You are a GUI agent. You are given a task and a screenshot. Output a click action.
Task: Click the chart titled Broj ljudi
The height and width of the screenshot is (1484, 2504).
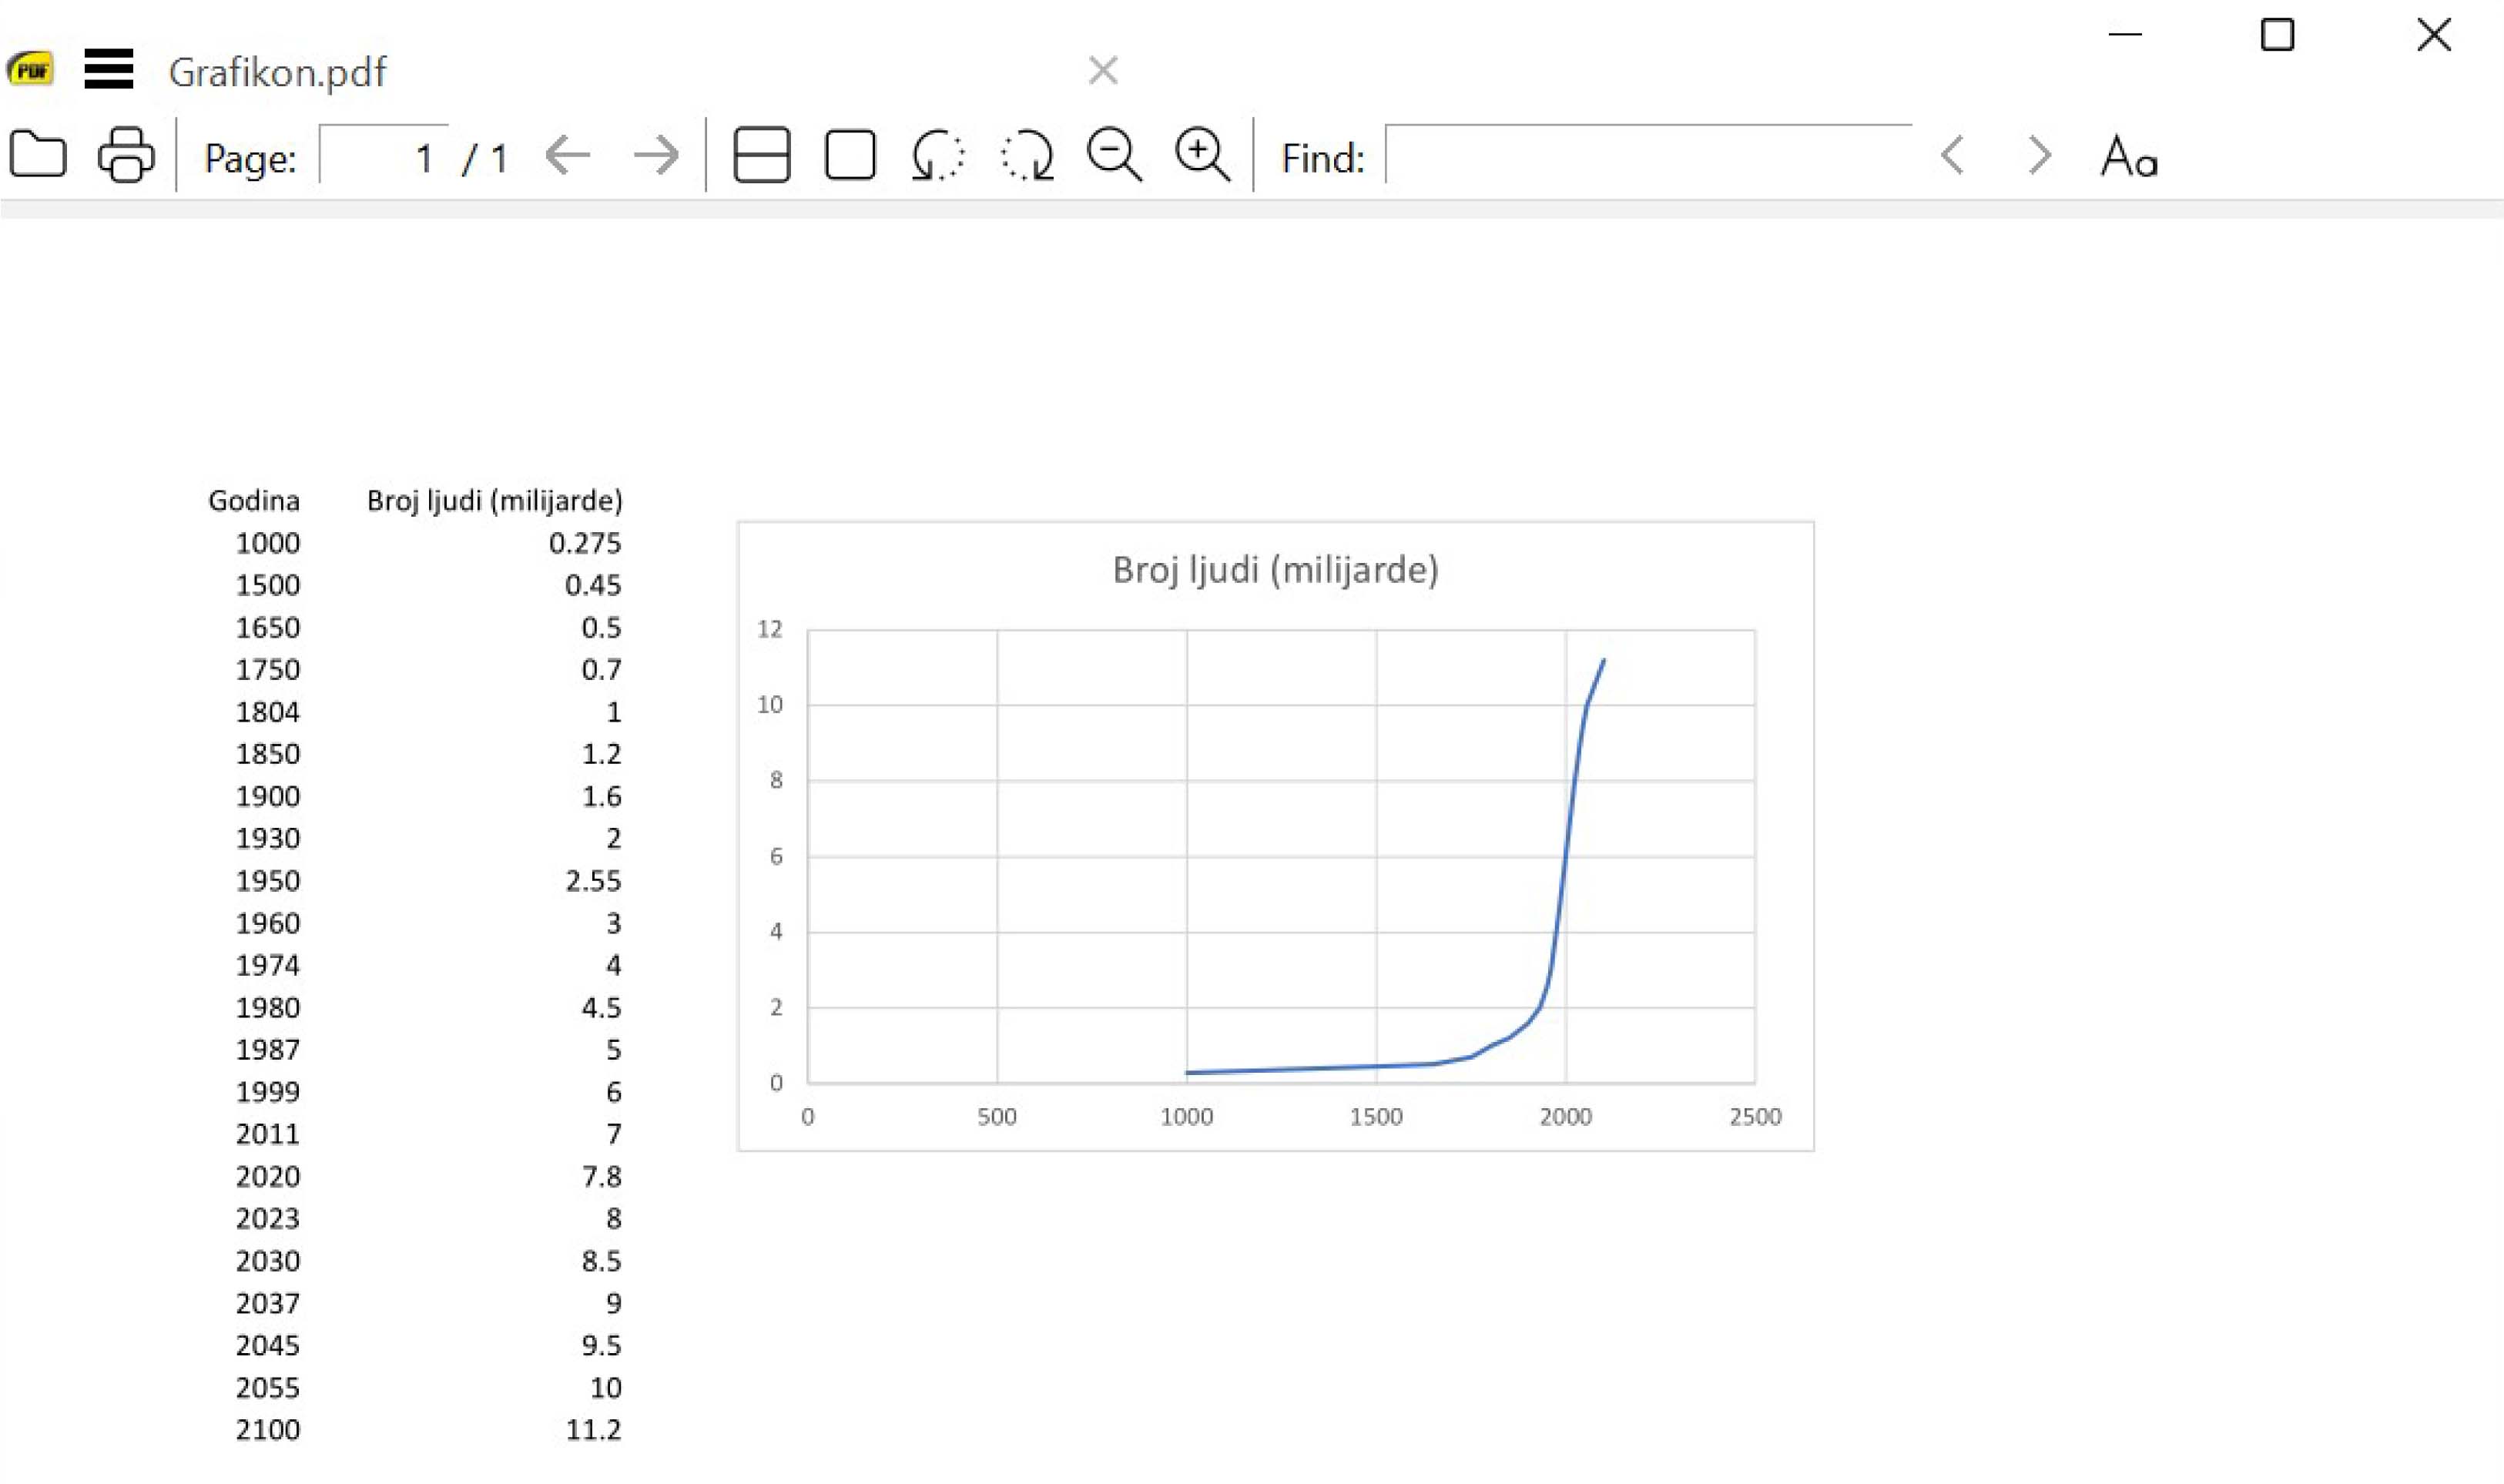(x=1275, y=836)
